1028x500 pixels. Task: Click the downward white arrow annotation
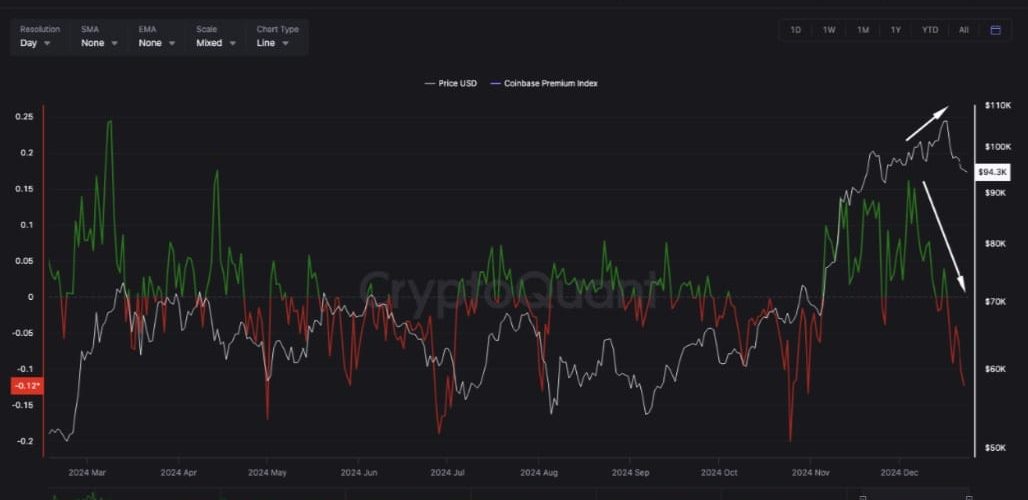tap(945, 236)
